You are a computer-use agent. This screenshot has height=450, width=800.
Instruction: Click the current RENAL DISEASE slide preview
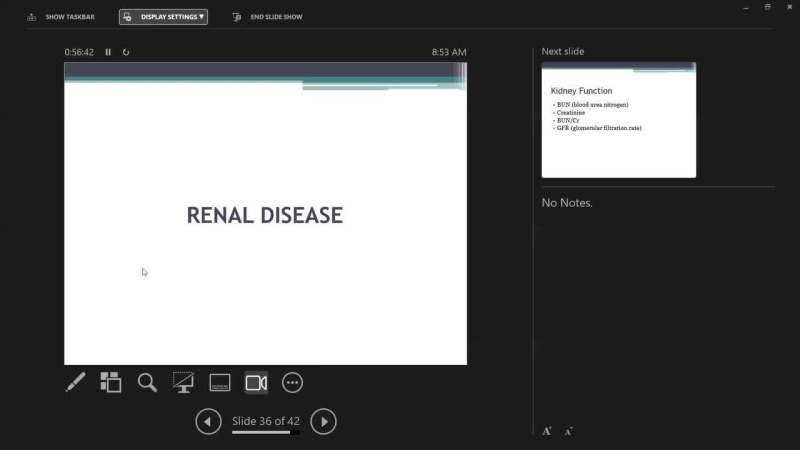[x=265, y=214]
